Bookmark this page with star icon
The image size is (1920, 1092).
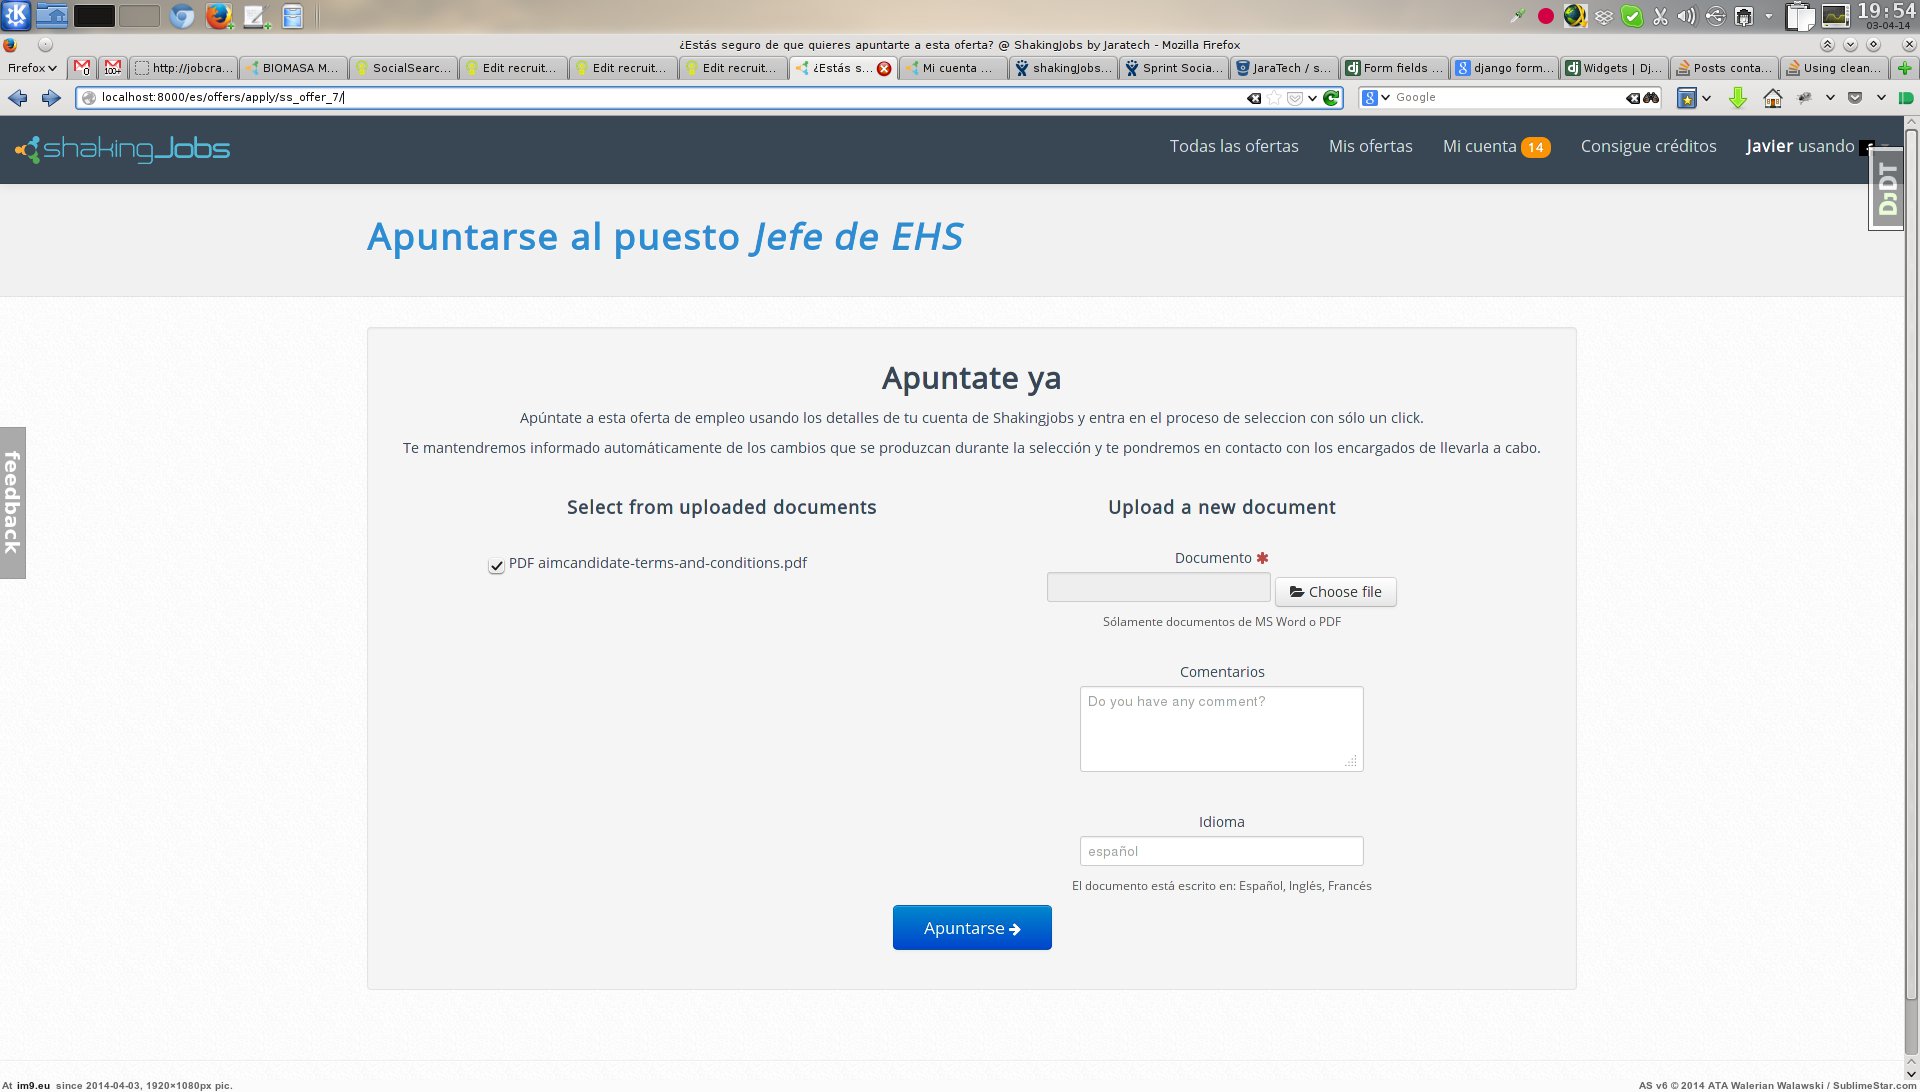click(1274, 98)
